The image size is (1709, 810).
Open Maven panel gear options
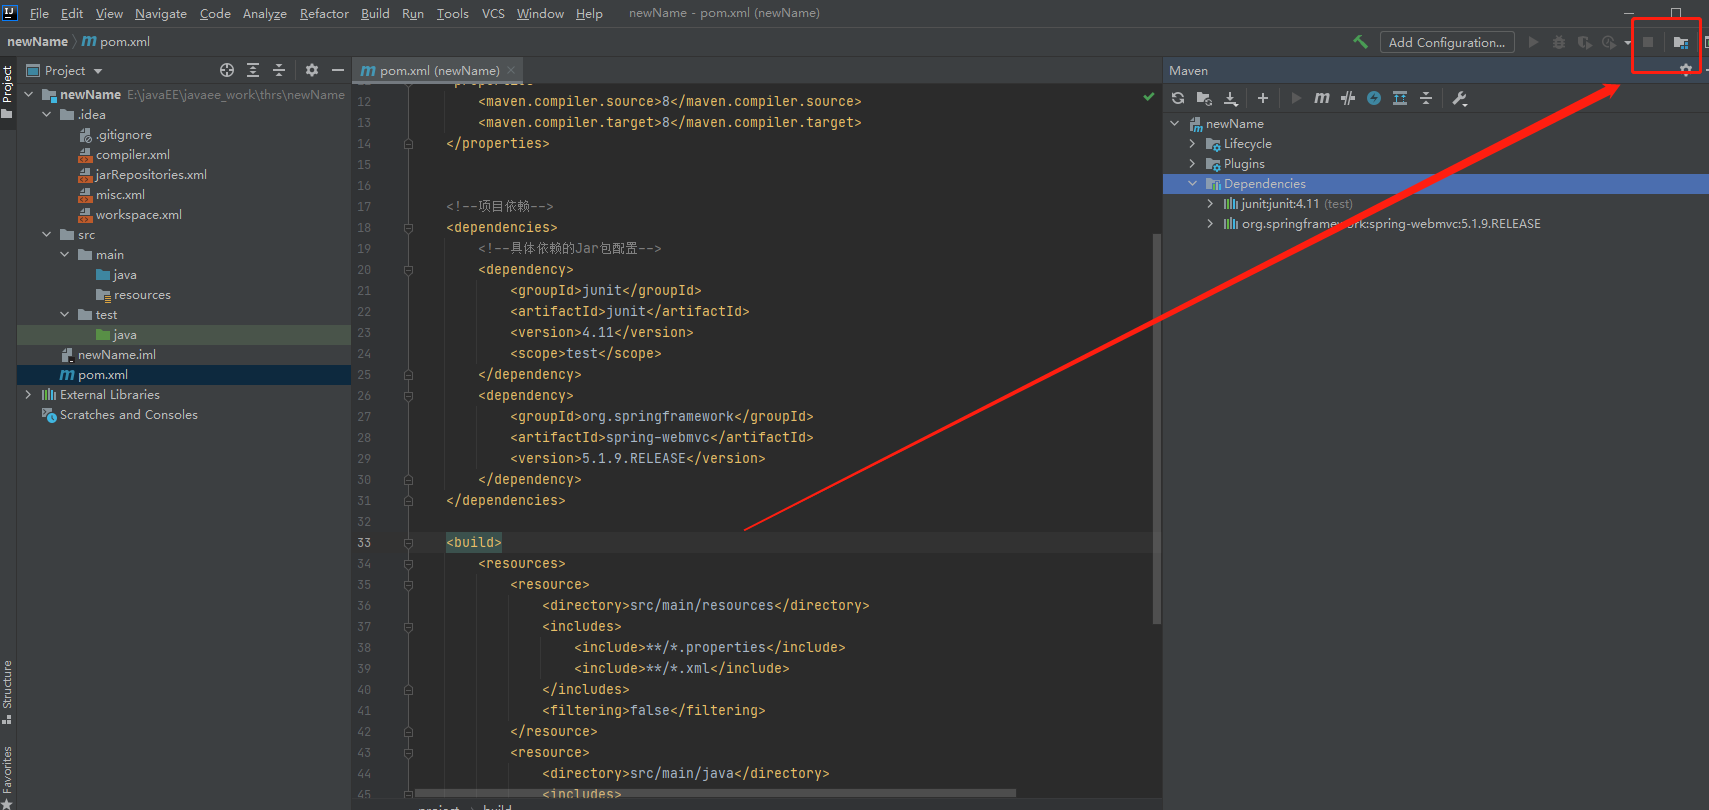coord(1686,70)
